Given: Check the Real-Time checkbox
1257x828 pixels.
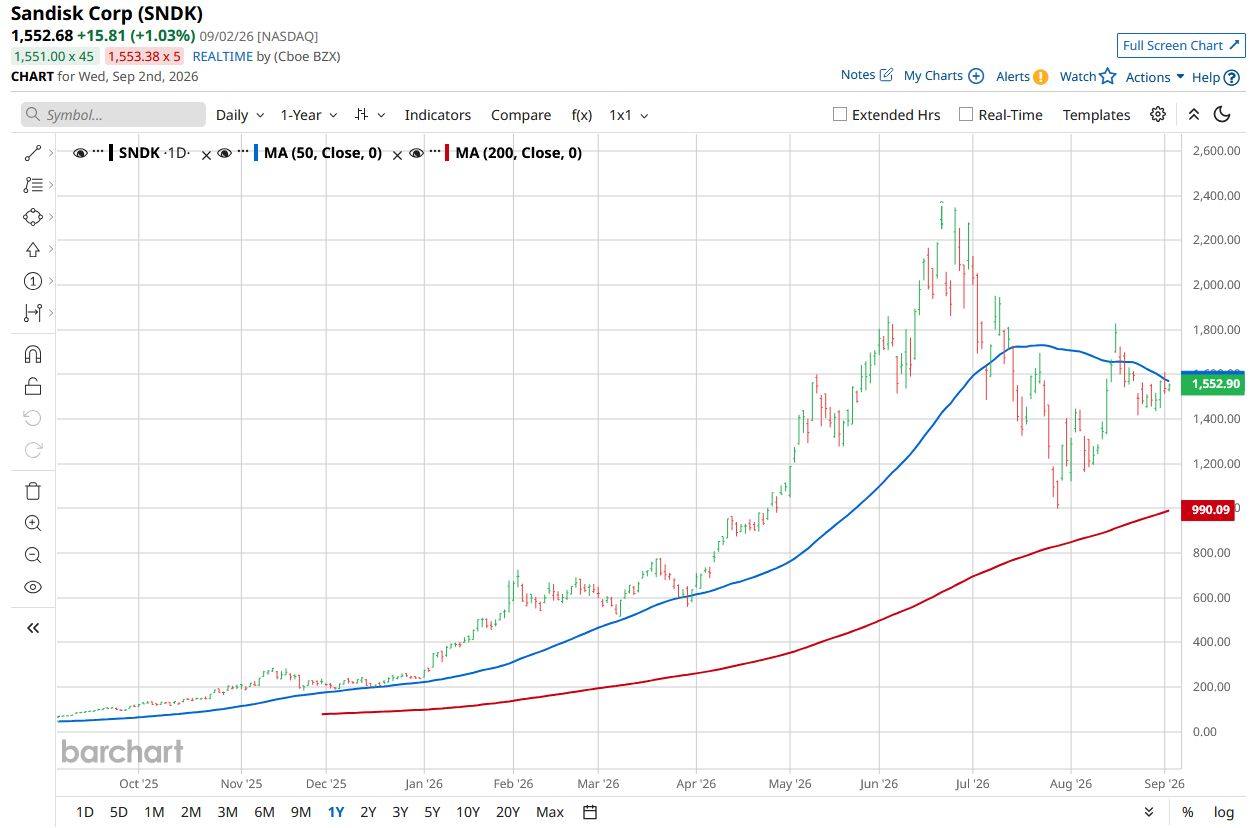Looking at the screenshot, I should [966, 115].
